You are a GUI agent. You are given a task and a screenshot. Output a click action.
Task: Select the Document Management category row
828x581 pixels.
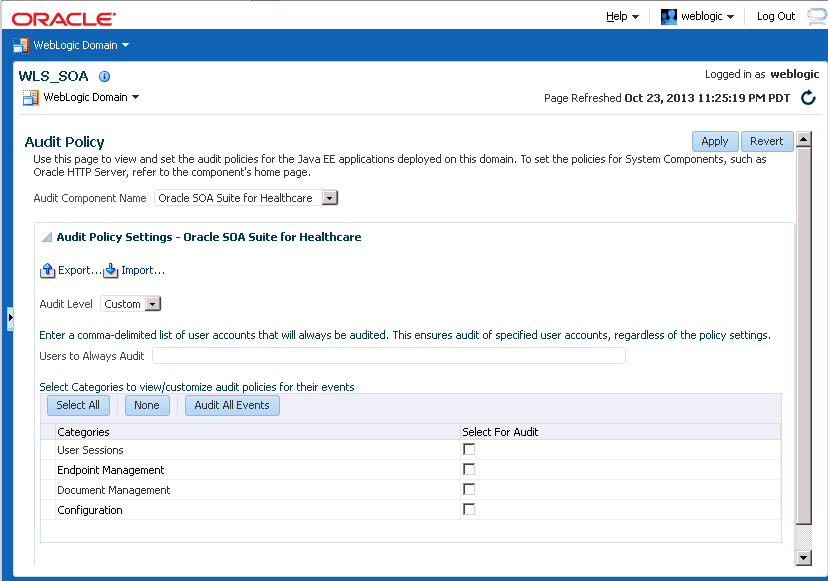click(411, 490)
